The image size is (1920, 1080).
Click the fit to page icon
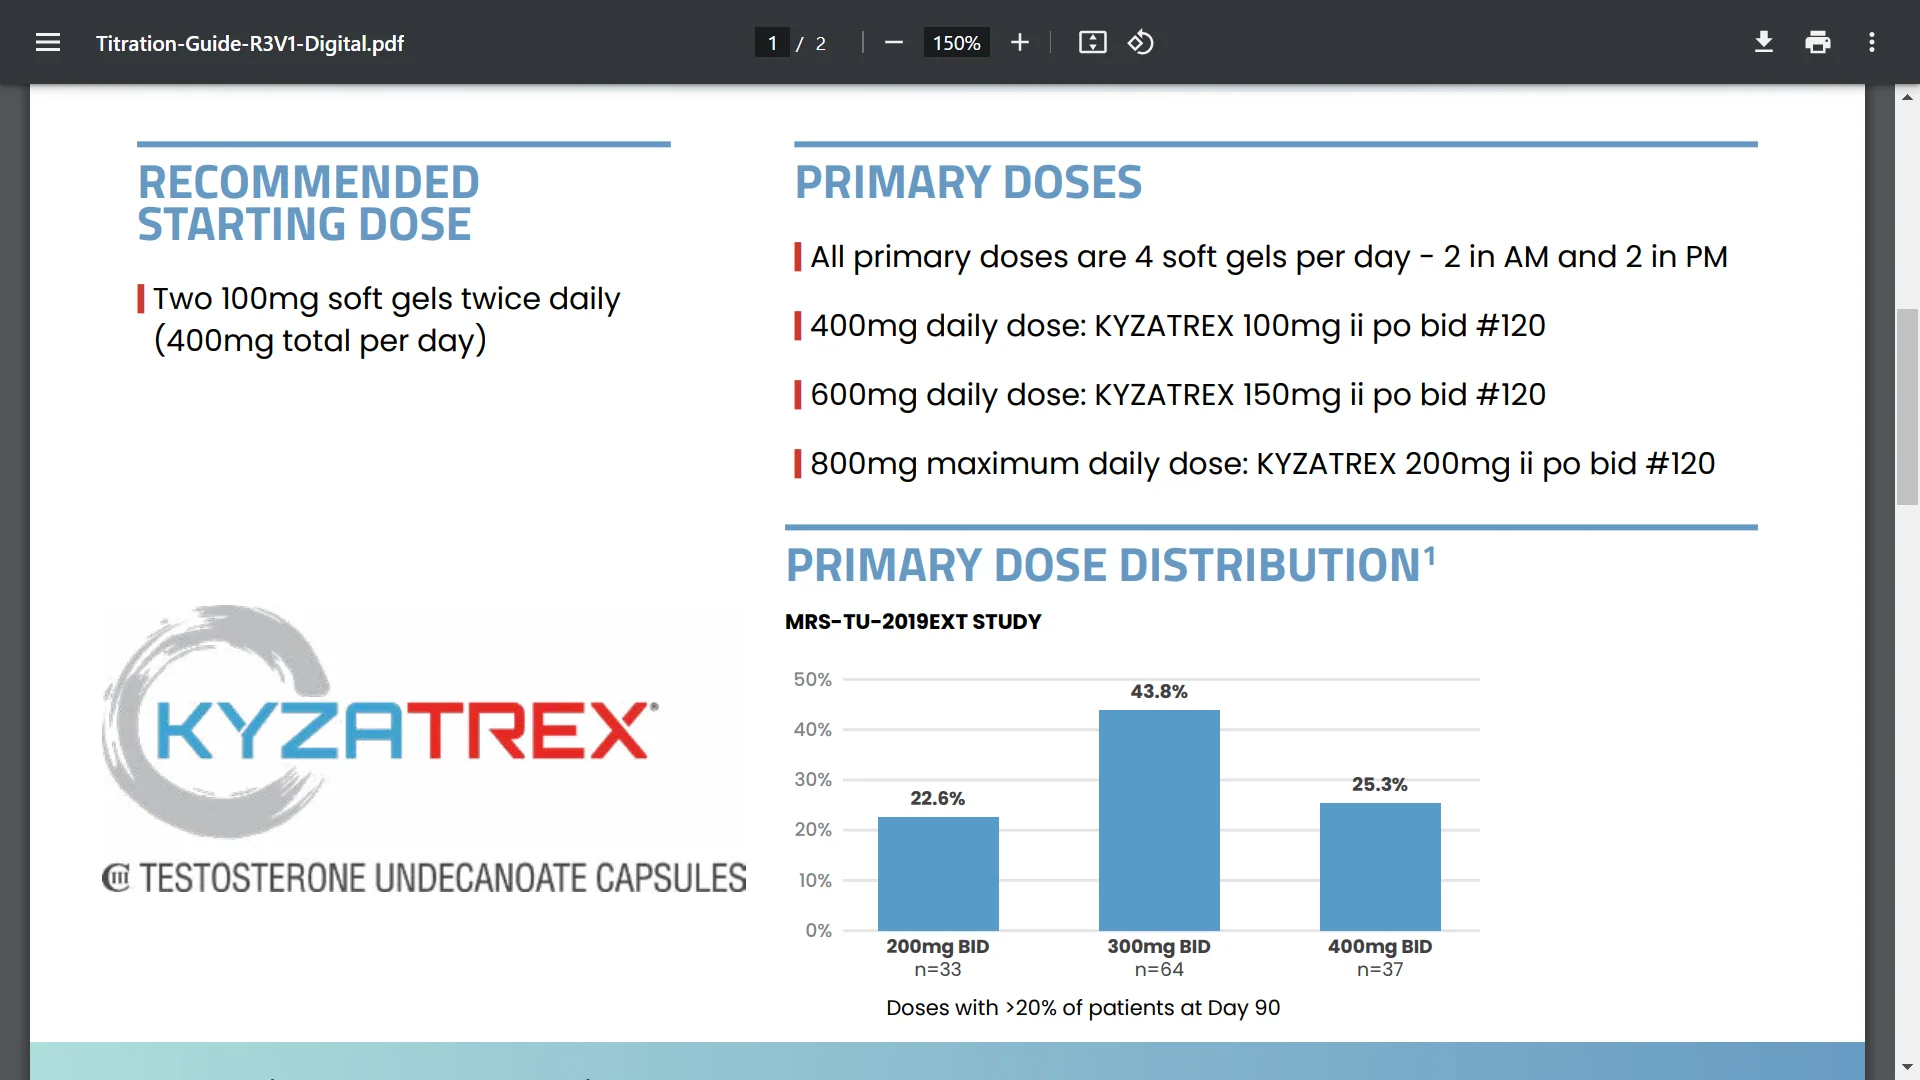pos(1092,43)
